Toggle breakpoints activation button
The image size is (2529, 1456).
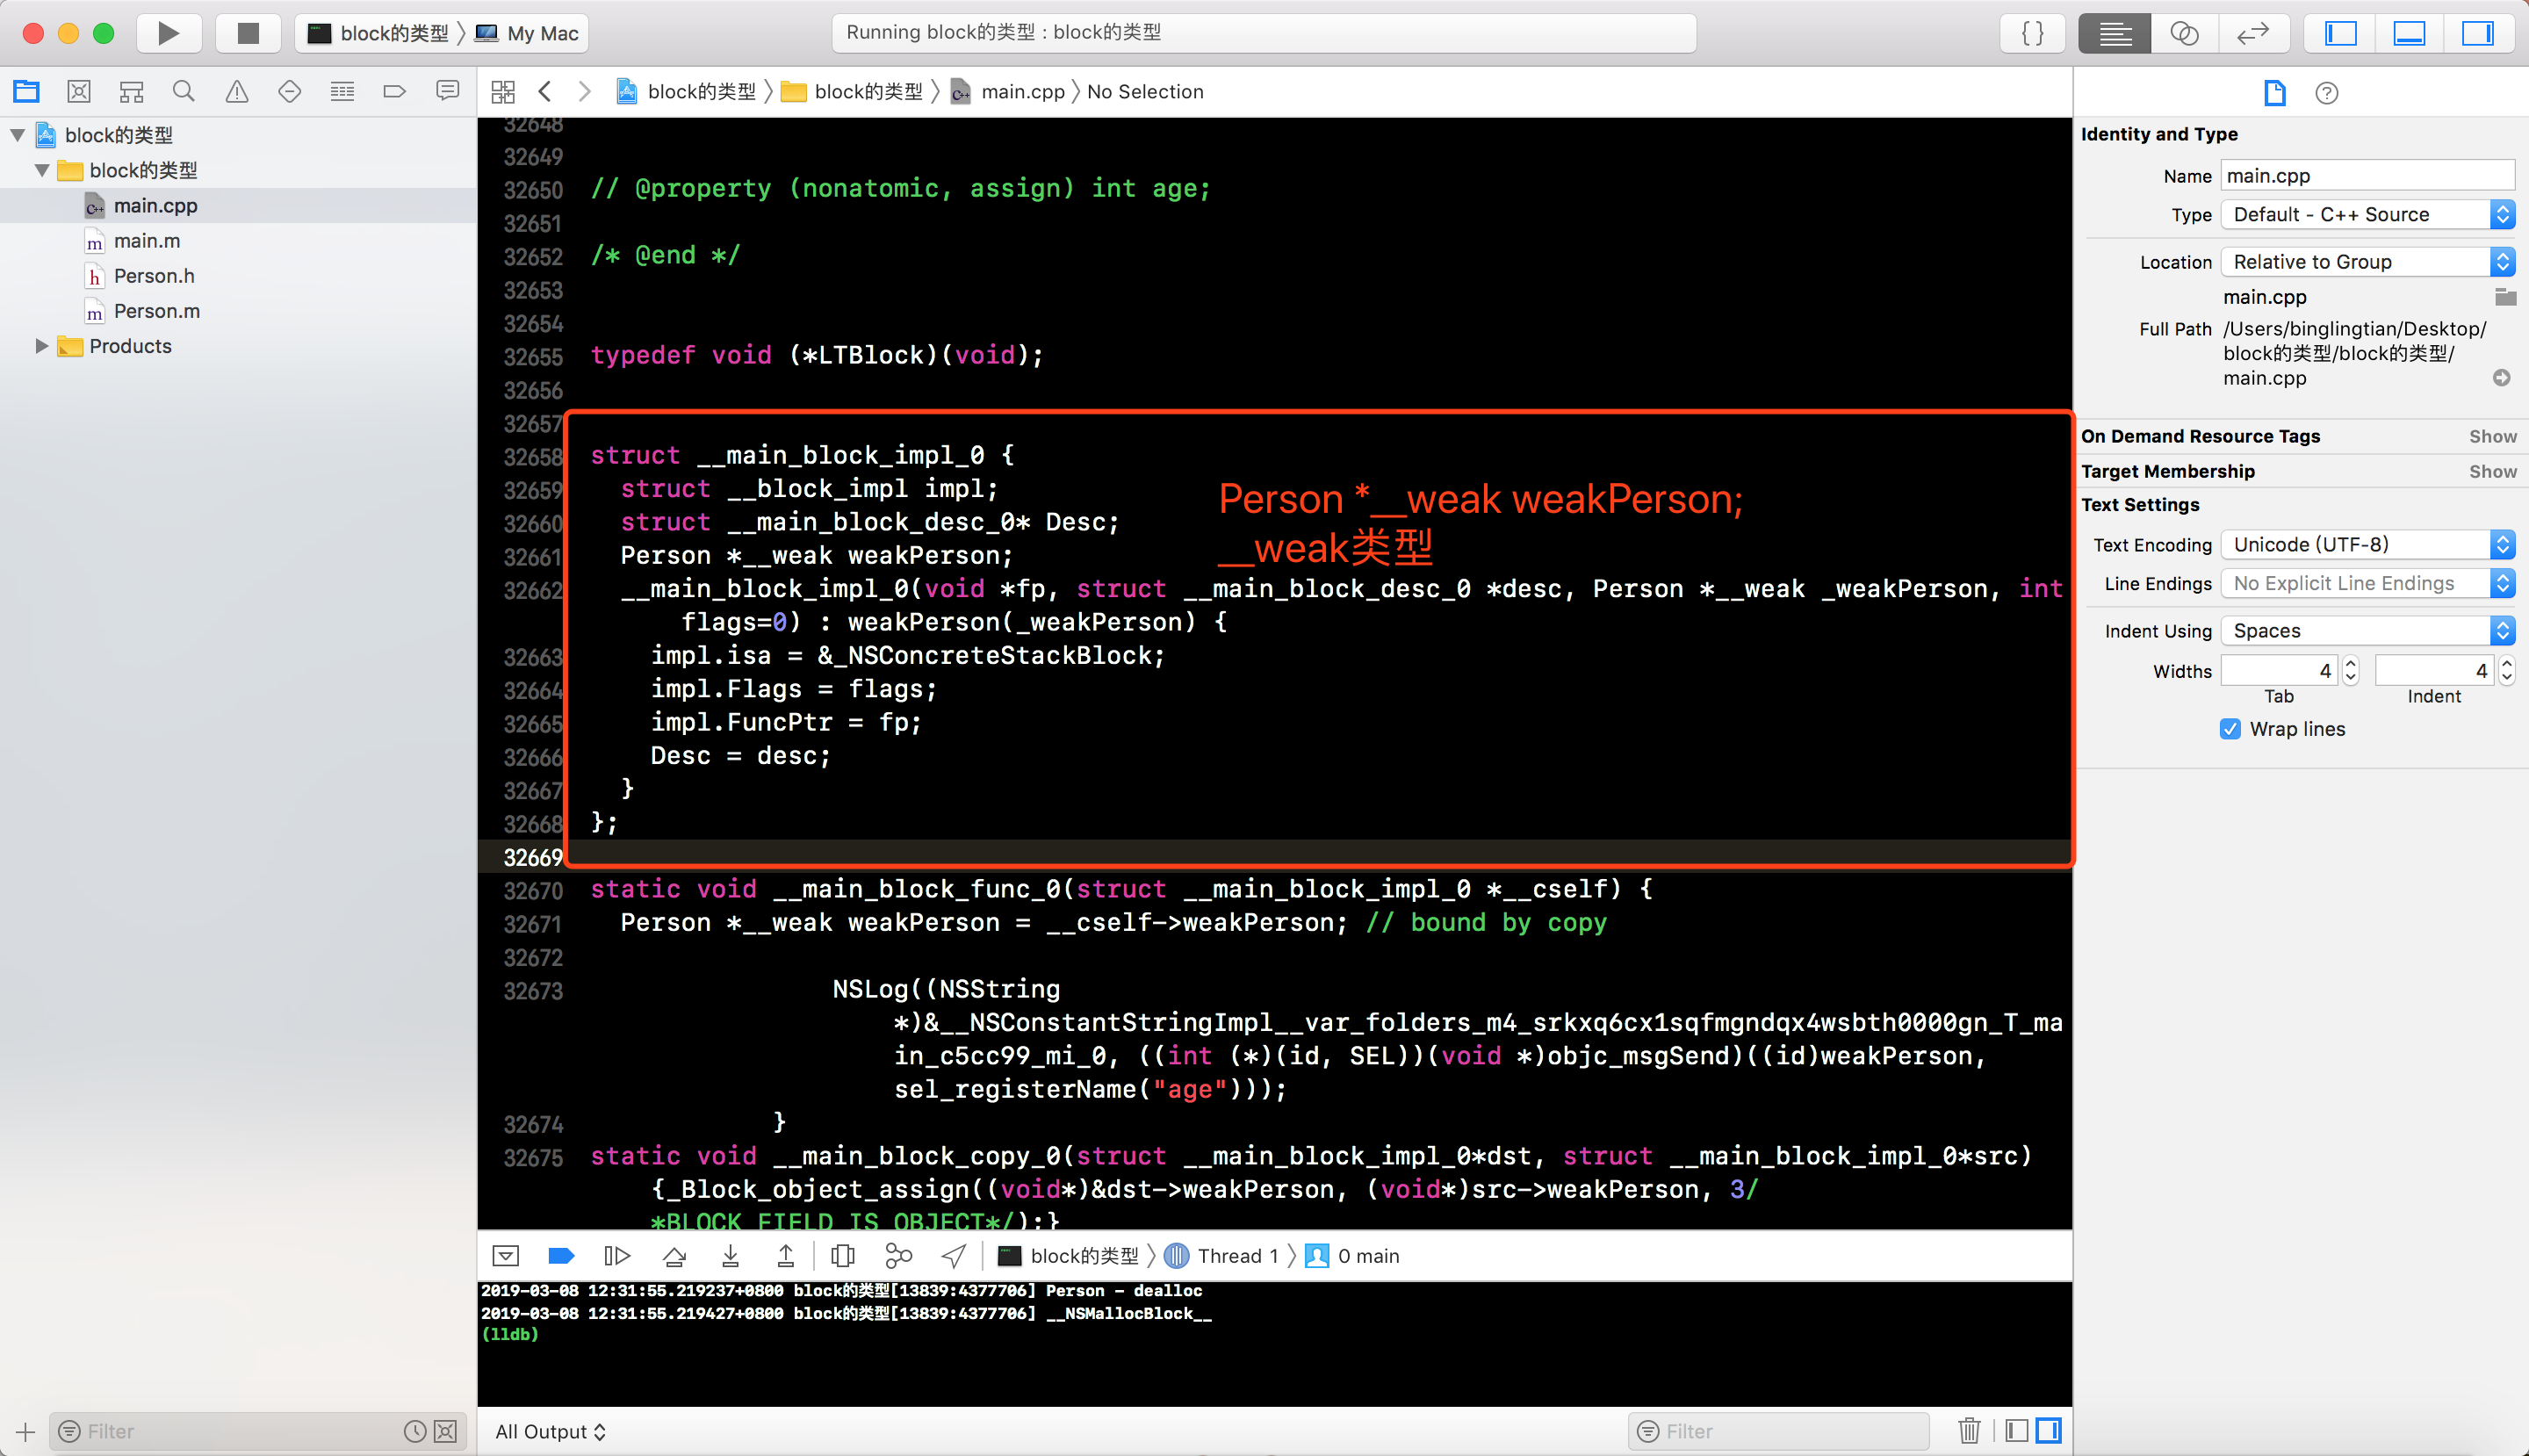(561, 1256)
